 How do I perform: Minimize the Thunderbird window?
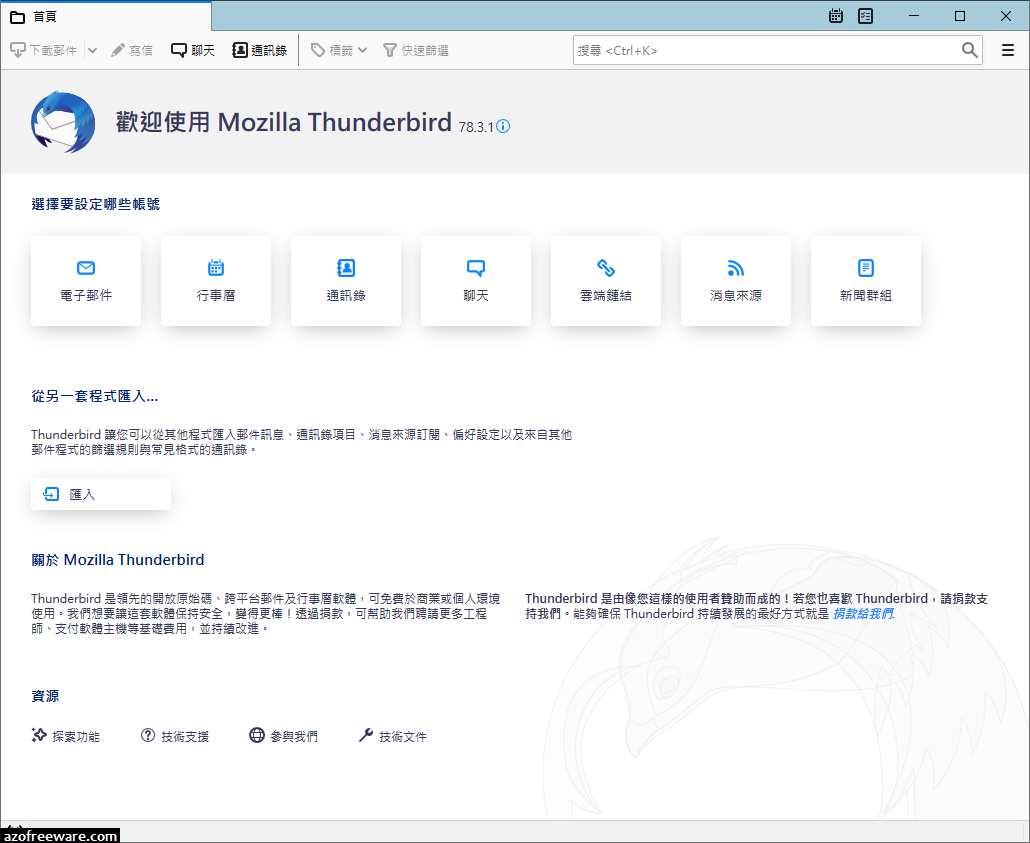click(x=914, y=16)
